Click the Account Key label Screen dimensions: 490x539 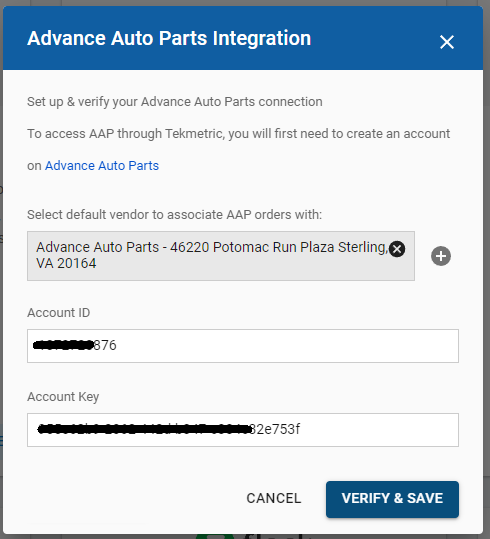click(x=63, y=397)
